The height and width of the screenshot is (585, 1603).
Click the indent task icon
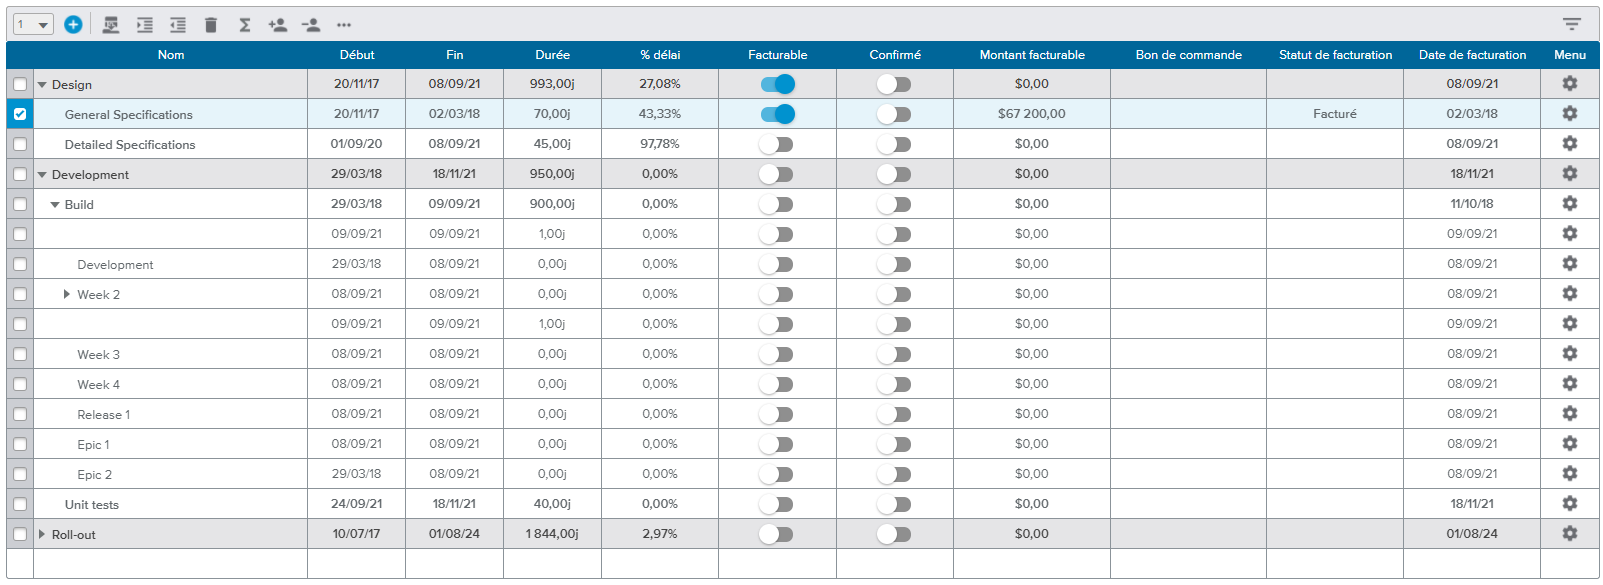coord(145,25)
